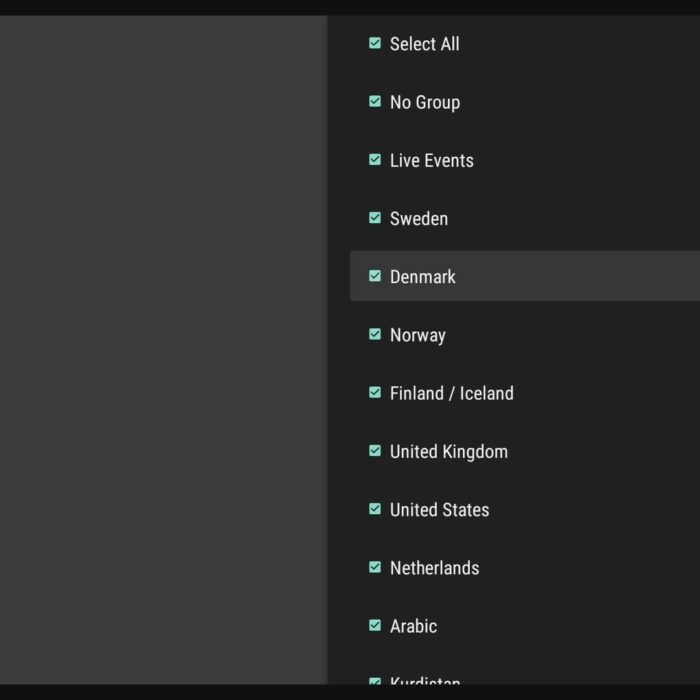Uncheck the Finland / Iceland checkbox
The width and height of the screenshot is (700, 700).
375,393
